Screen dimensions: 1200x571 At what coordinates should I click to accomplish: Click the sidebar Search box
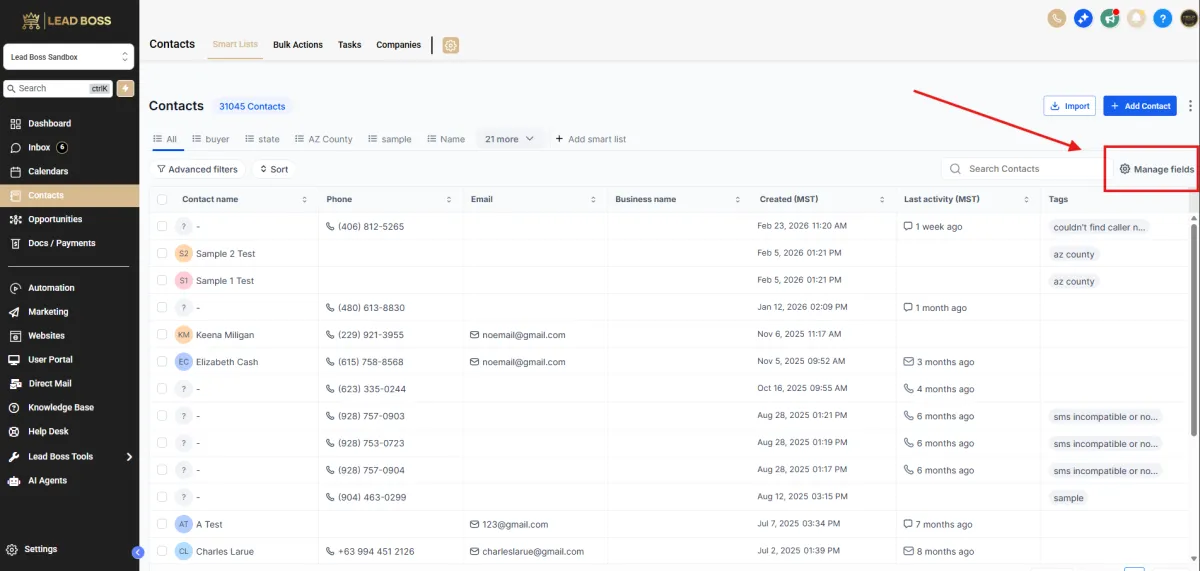[x=58, y=88]
